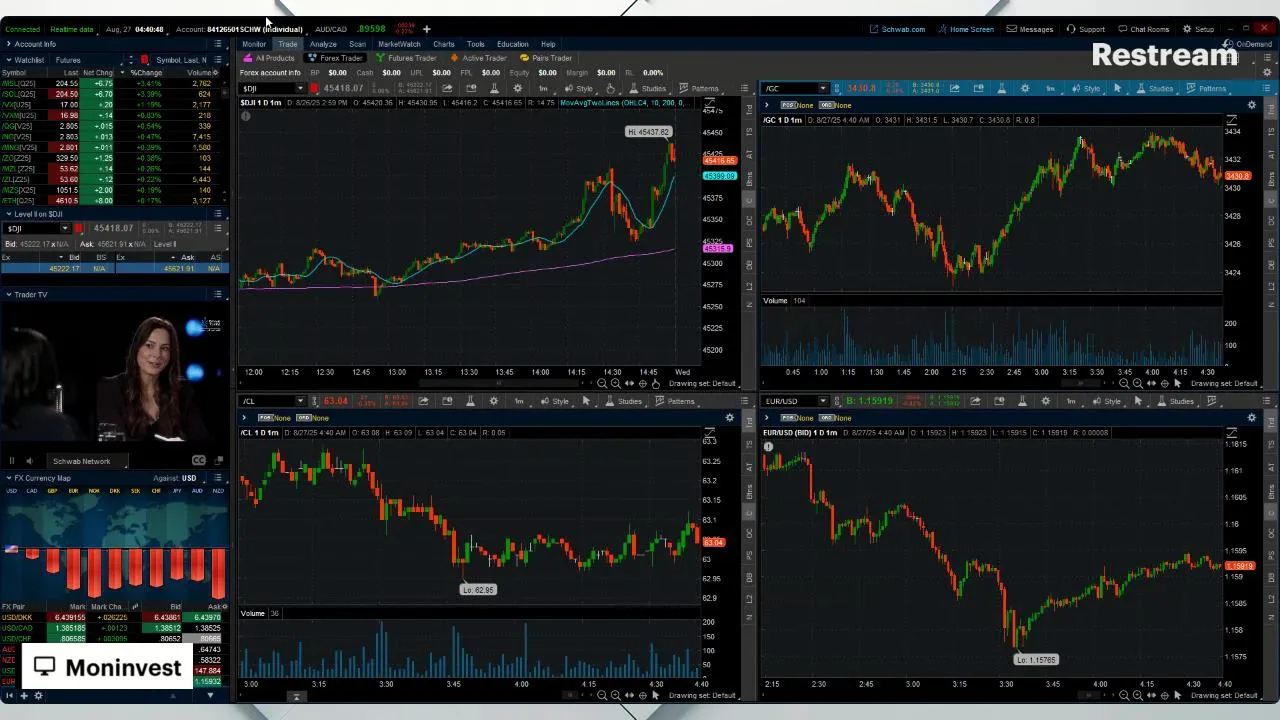Toggle OnDemand mode

pyautogui.click(x=1249, y=44)
